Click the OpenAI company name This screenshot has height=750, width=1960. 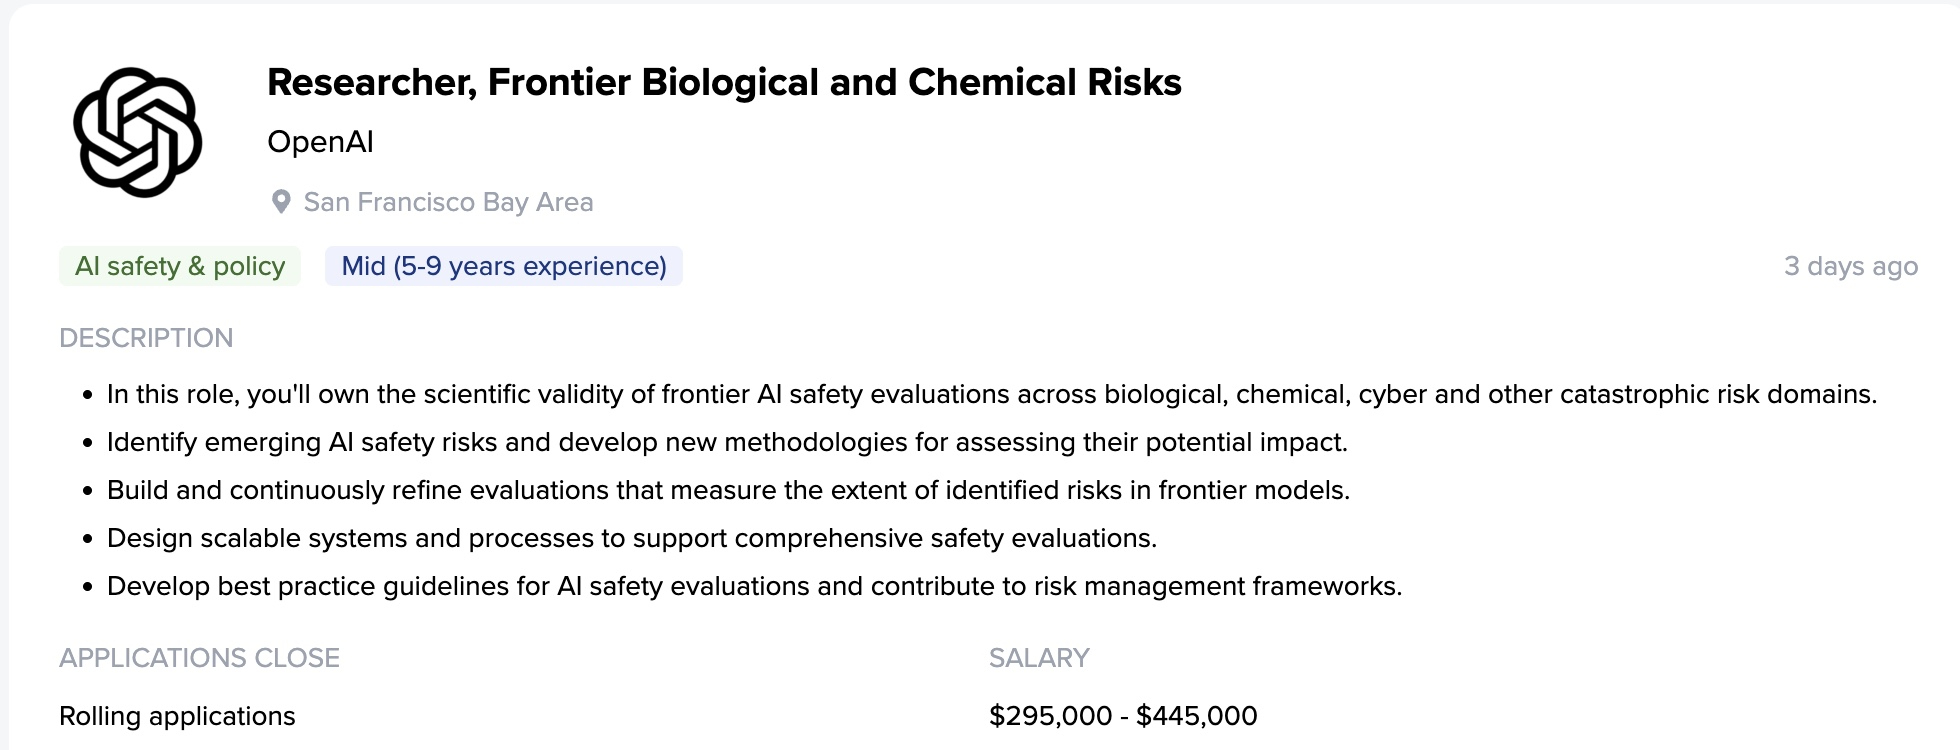tap(320, 142)
